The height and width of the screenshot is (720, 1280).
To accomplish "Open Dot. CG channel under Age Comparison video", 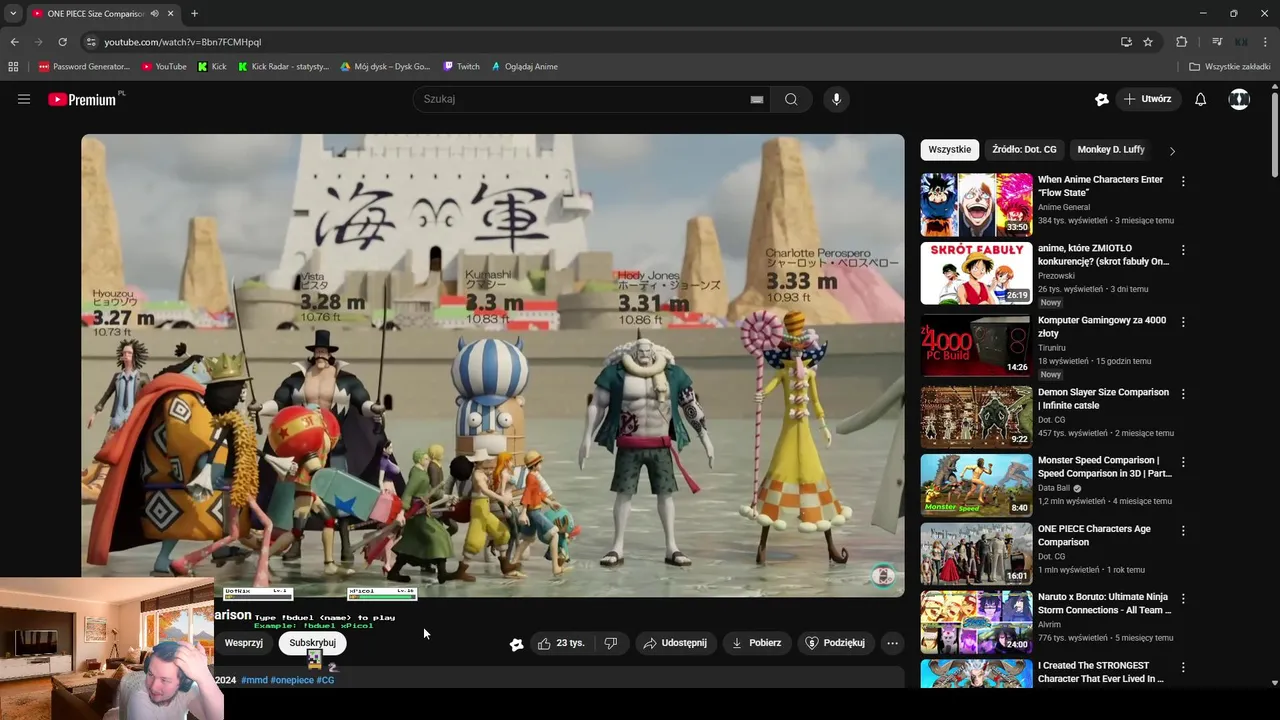I will [1051, 556].
